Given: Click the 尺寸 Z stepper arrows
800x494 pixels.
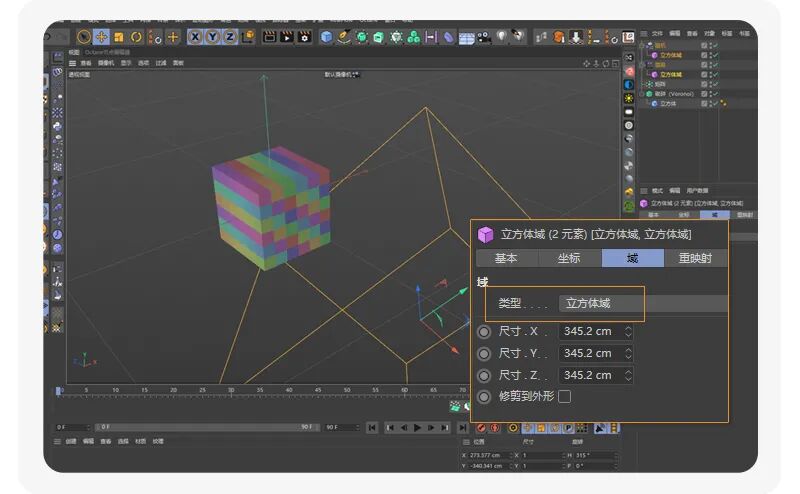Looking at the screenshot, I should pos(628,376).
